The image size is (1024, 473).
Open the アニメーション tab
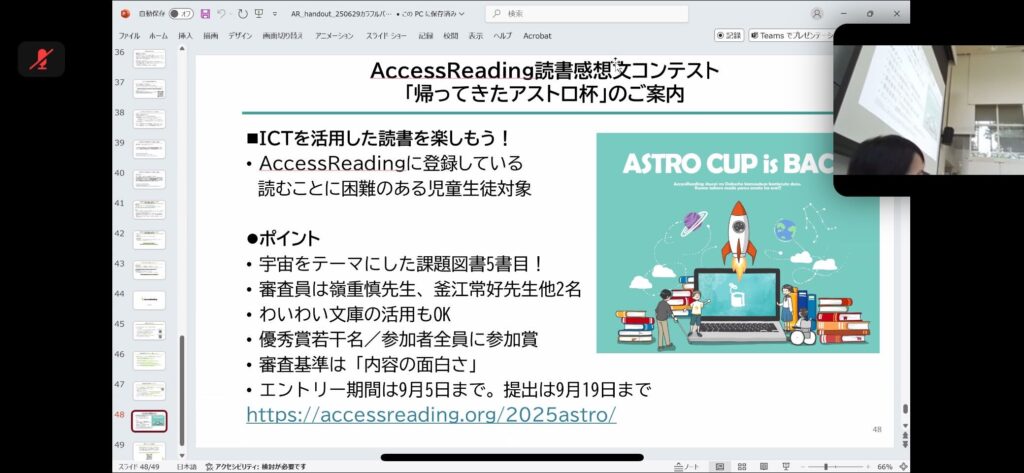point(334,36)
